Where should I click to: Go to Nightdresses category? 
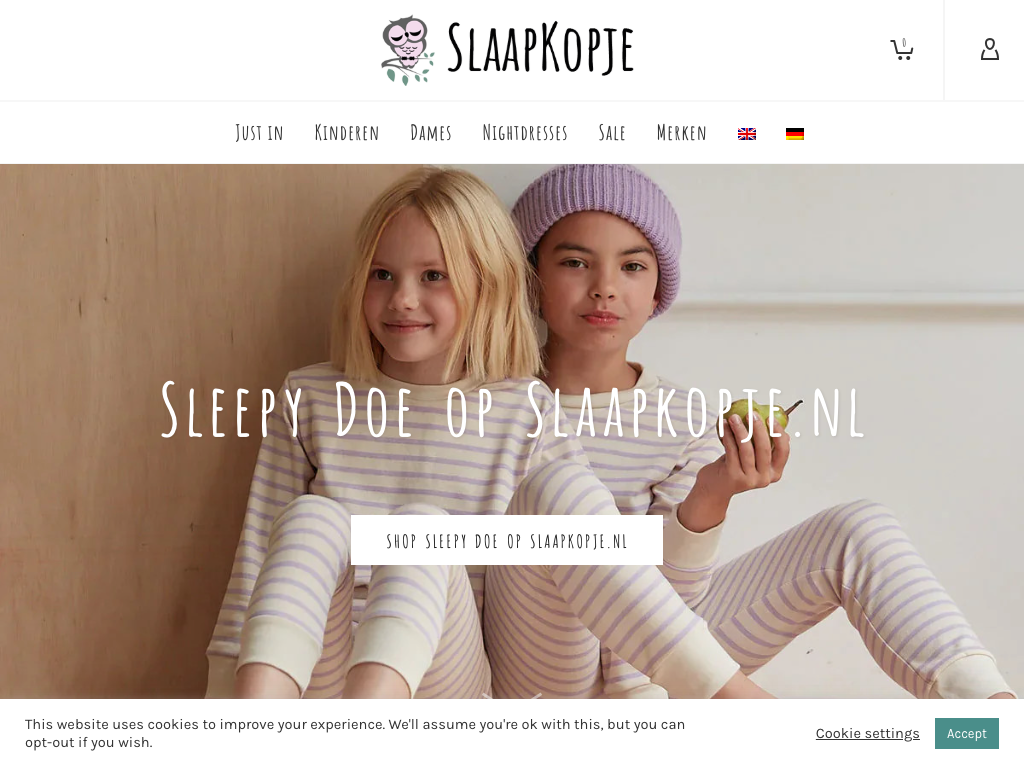click(525, 133)
